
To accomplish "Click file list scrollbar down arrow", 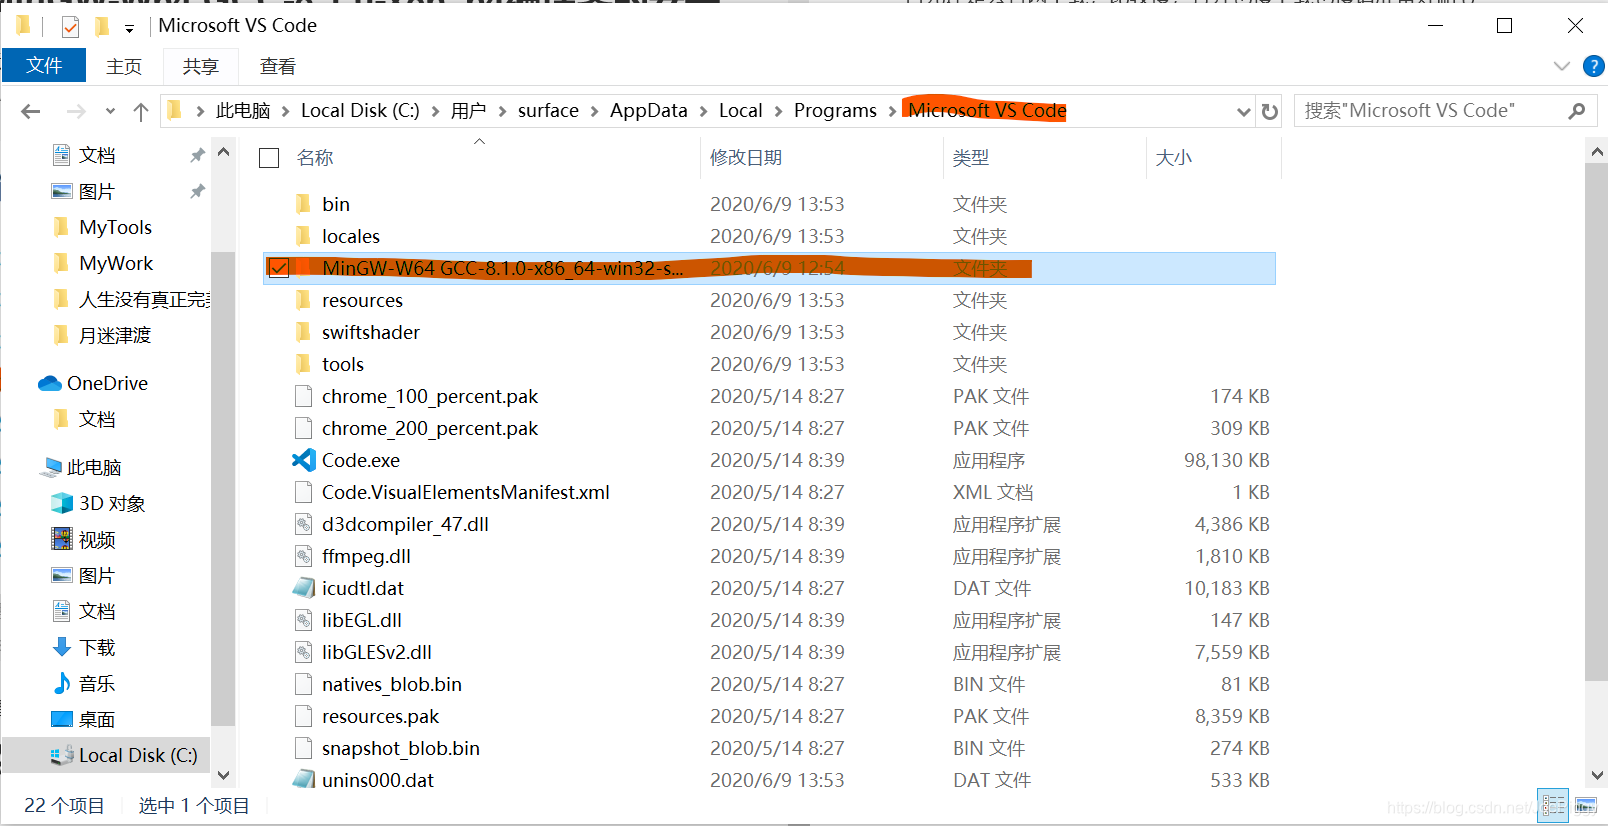I will 1596,775.
